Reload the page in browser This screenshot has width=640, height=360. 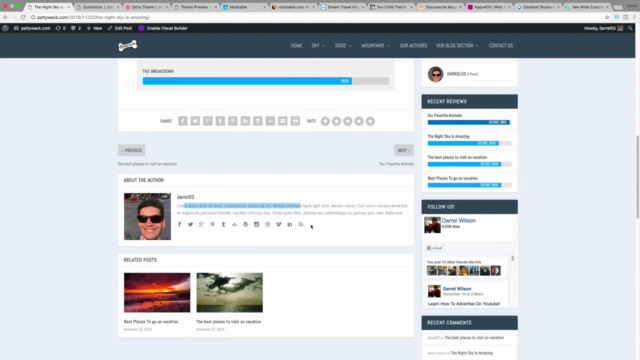[x=23, y=17]
